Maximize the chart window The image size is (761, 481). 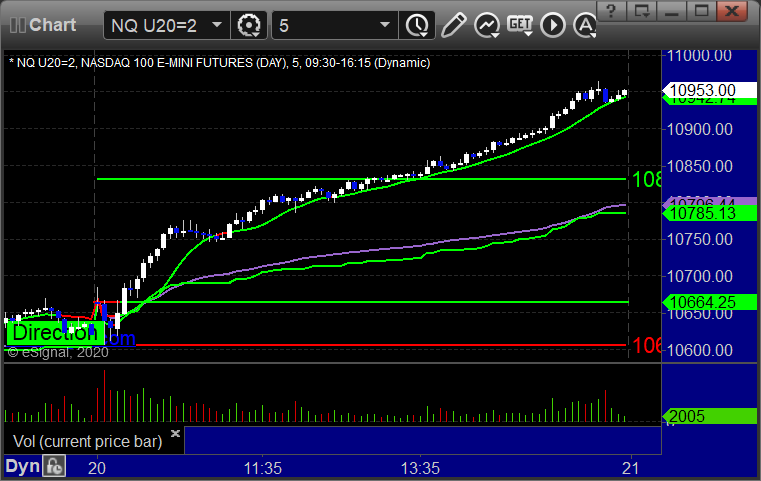pos(701,10)
